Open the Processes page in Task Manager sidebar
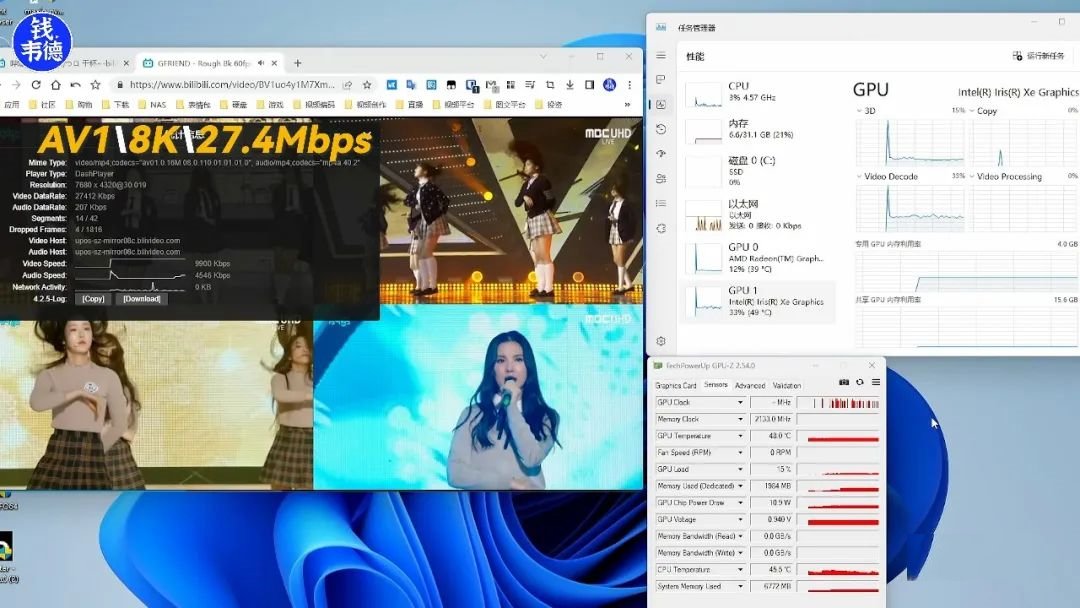Image resolution: width=1080 pixels, height=608 pixels. pyautogui.click(x=661, y=79)
